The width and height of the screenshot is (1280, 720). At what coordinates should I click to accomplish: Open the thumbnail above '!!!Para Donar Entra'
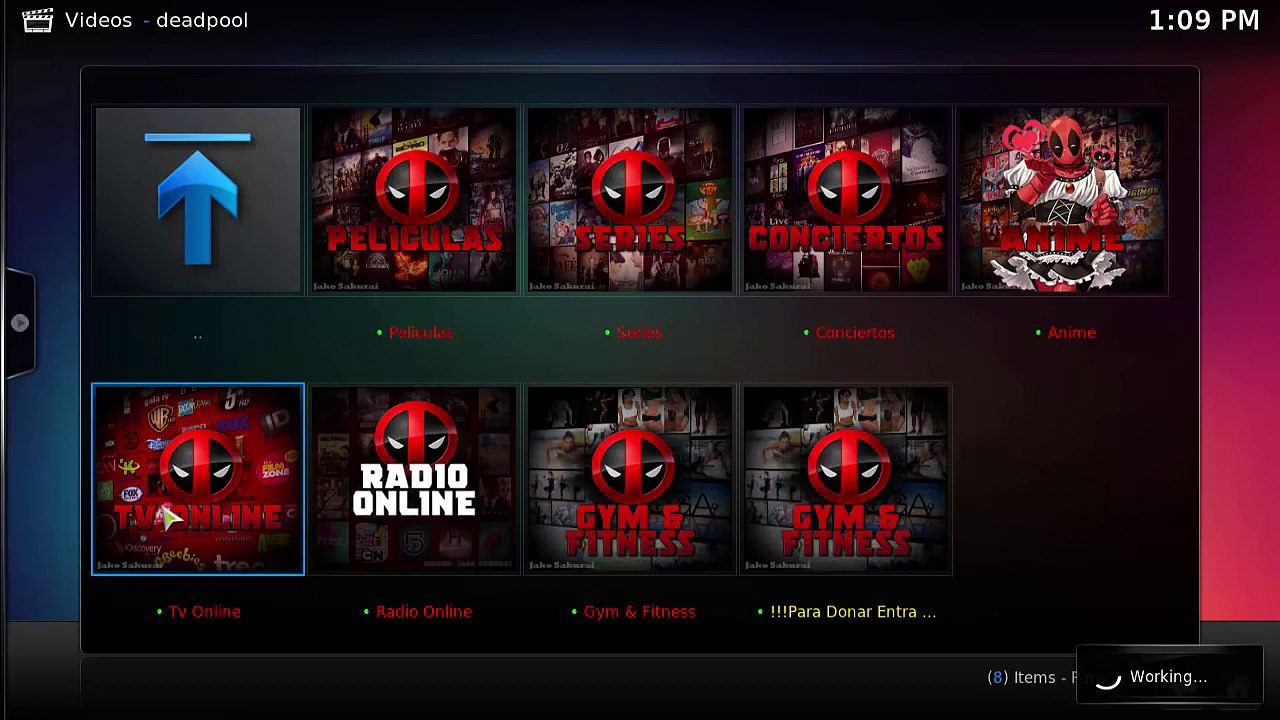pos(846,479)
